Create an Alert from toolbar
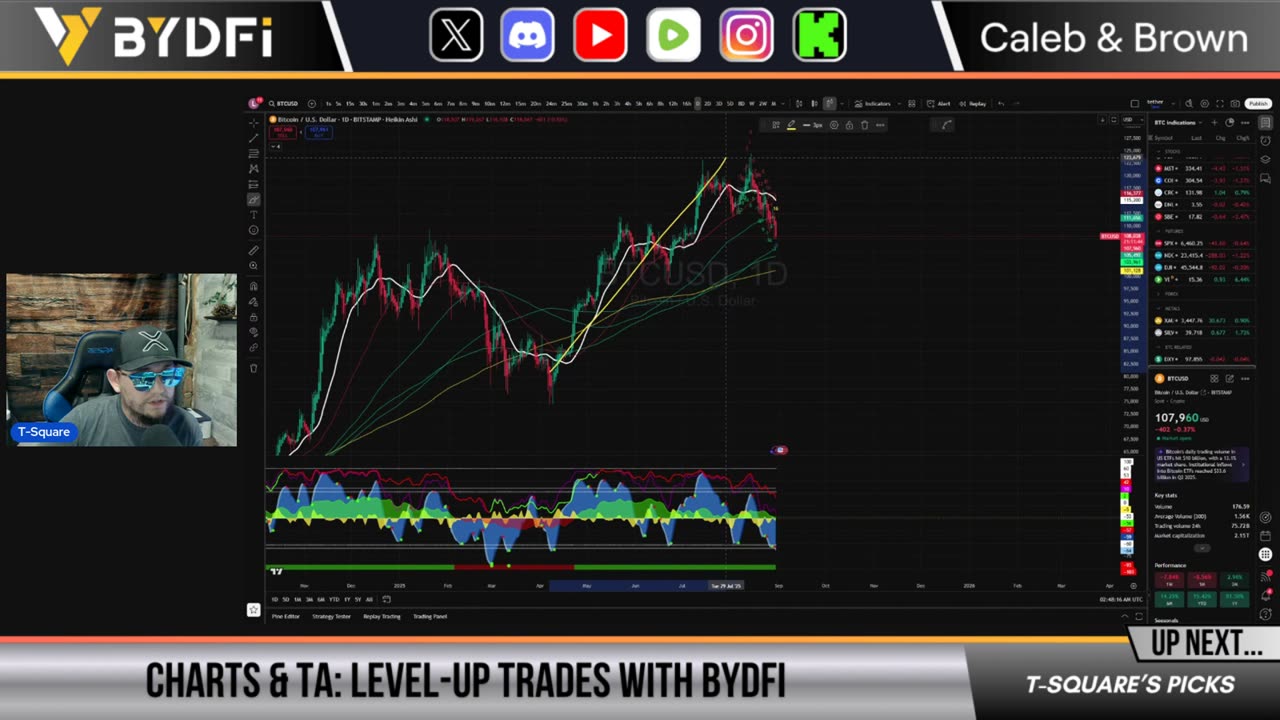This screenshot has height=720, width=1280. [x=939, y=103]
